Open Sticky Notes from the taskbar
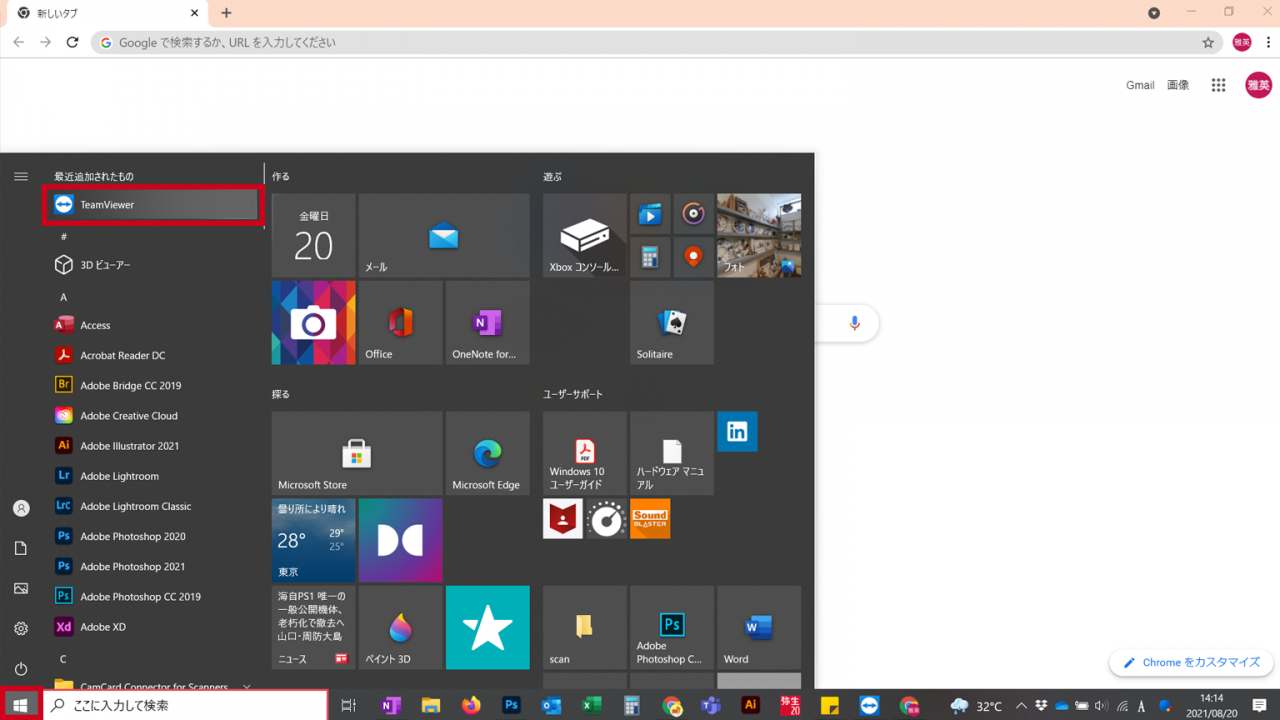Image resolution: width=1280 pixels, height=720 pixels. click(x=830, y=706)
